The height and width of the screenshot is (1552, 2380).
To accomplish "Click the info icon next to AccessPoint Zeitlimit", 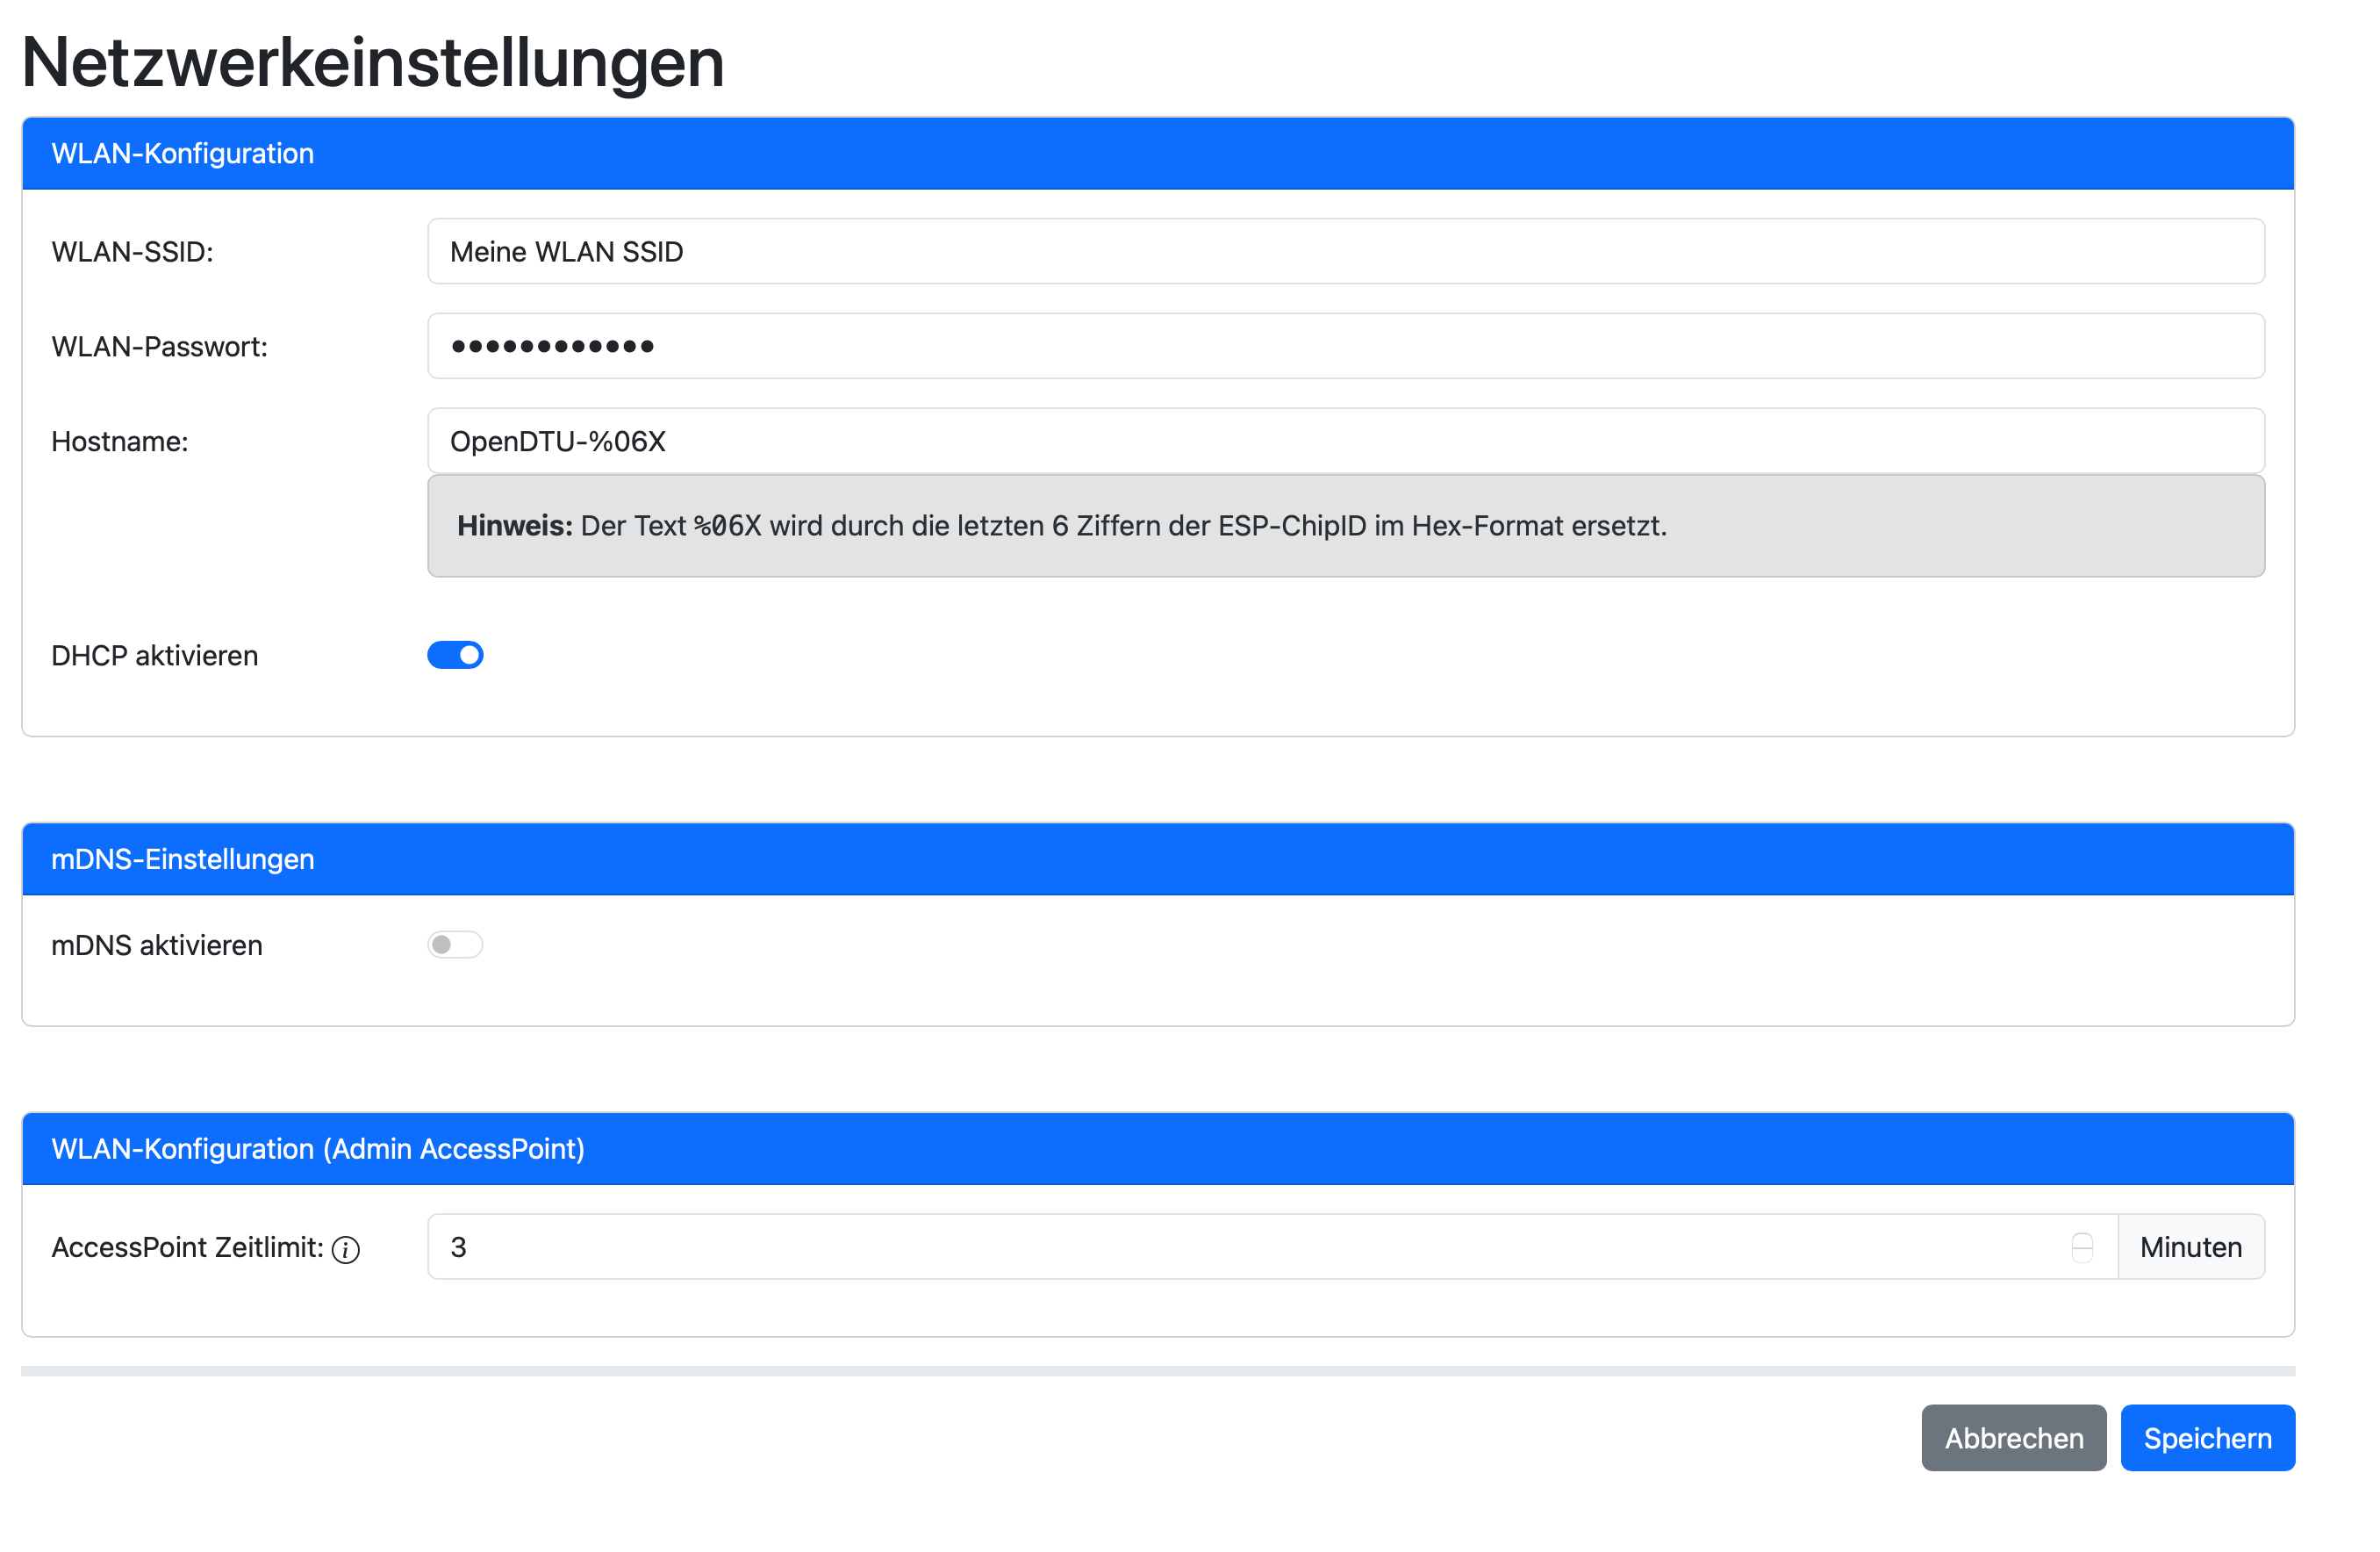I will [x=347, y=1250].
